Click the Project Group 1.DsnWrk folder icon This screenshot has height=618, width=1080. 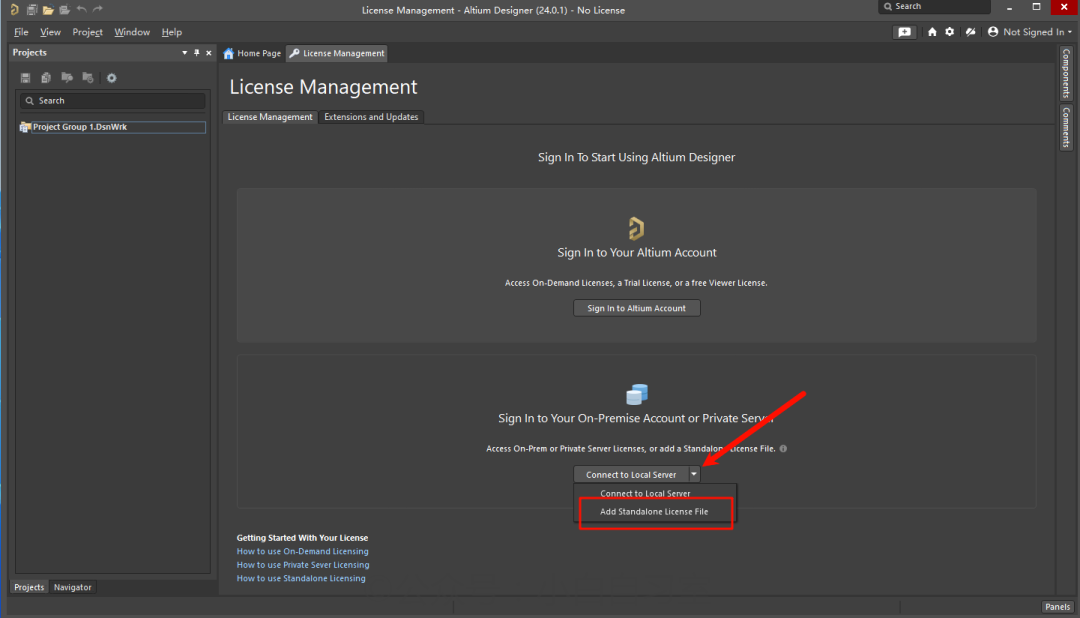point(25,127)
